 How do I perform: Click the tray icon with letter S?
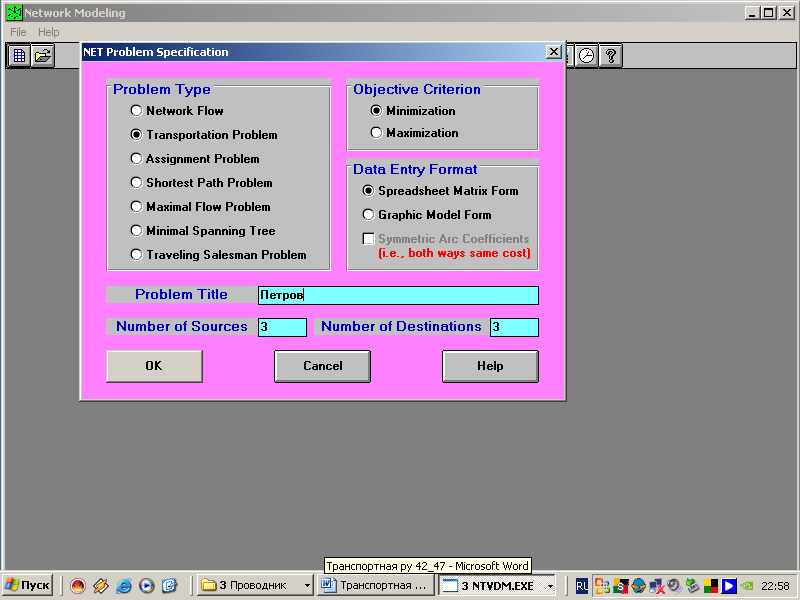click(x=620, y=586)
